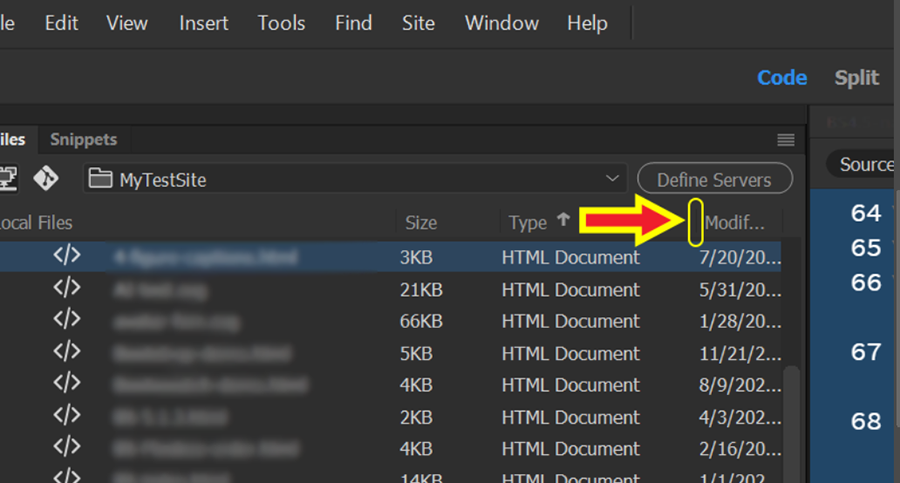Switch to Code view
The height and width of the screenshot is (483, 900).
pos(782,78)
